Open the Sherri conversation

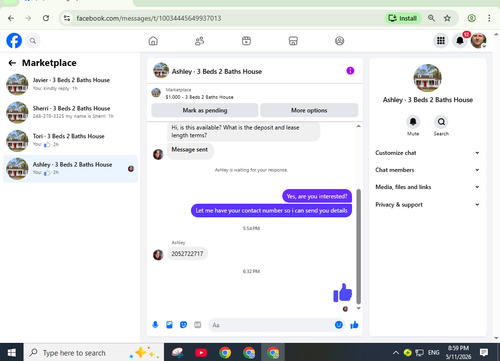[70, 112]
